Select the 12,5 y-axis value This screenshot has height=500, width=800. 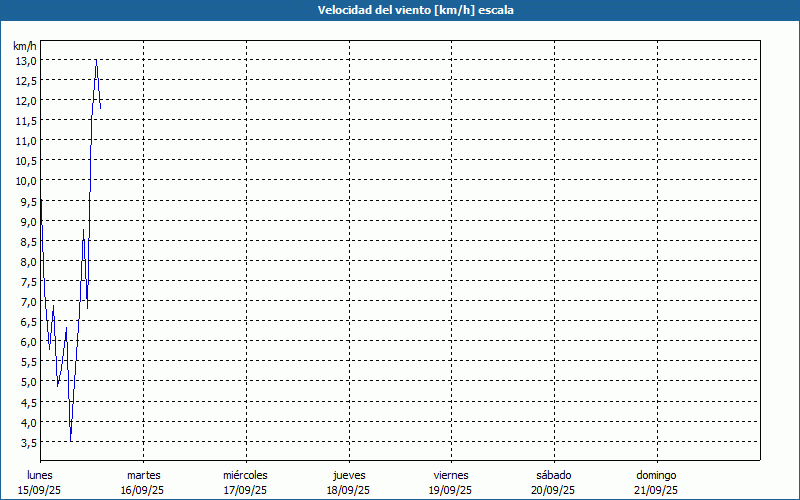click(27, 81)
